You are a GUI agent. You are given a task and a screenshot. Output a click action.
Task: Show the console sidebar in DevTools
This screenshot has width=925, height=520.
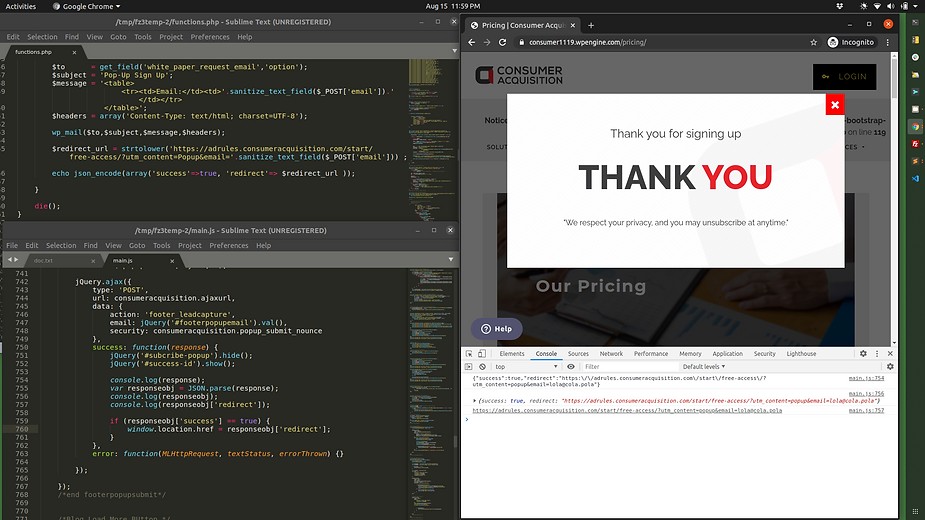(469, 367)
